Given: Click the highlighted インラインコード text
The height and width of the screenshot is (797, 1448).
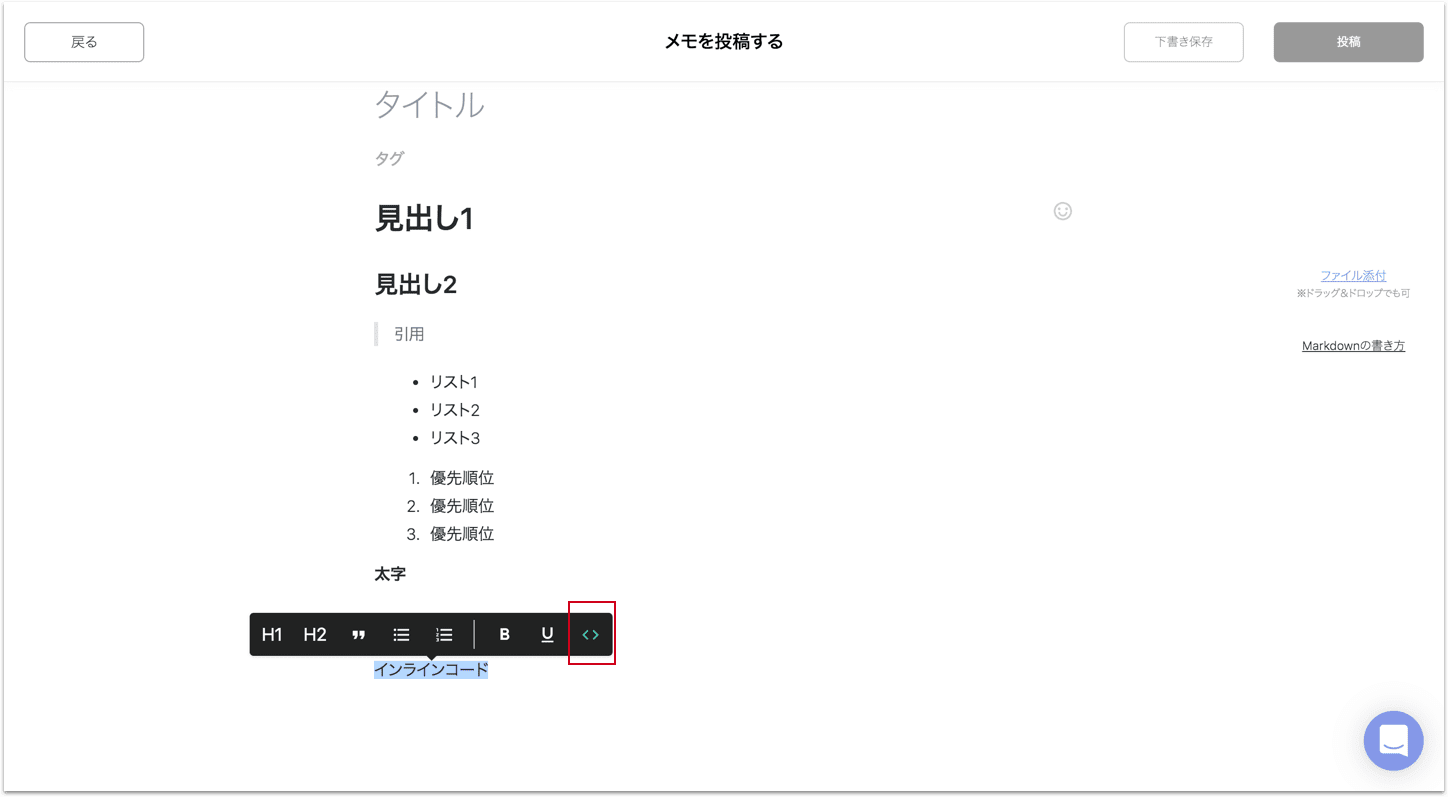Looking at the screenshot, I should coord(431,670).
